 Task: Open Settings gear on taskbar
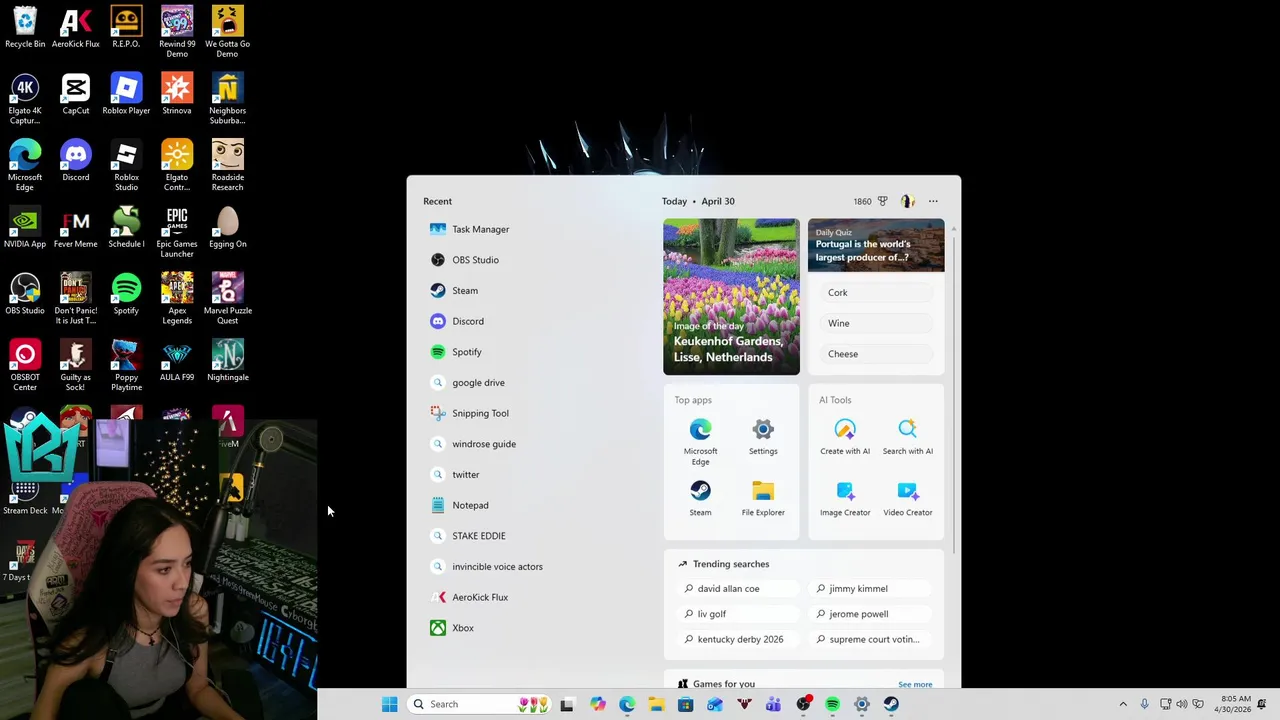coord(862,704)
